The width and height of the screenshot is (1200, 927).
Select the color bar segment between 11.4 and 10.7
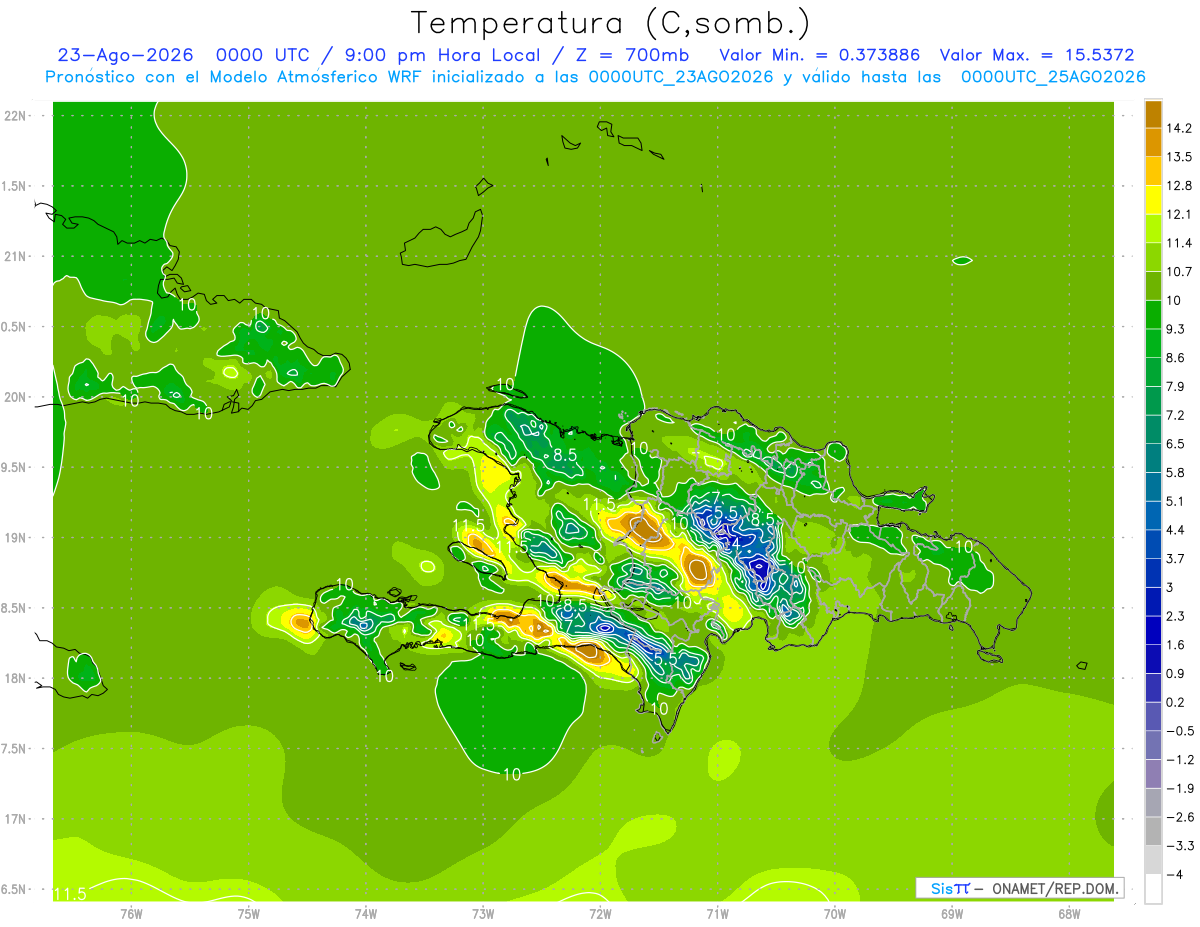point(1153,257)
